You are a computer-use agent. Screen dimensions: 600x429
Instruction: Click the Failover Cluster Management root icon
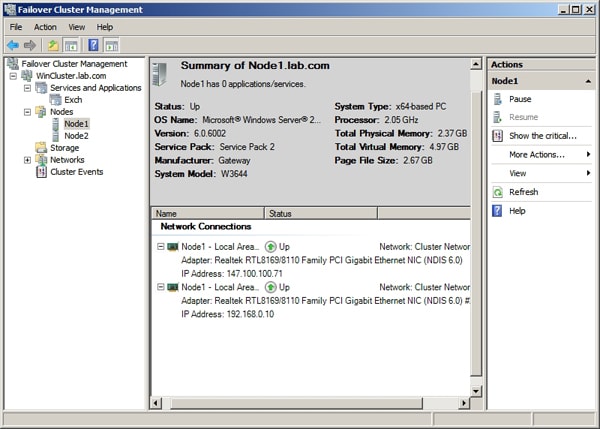tap(13, 64)
